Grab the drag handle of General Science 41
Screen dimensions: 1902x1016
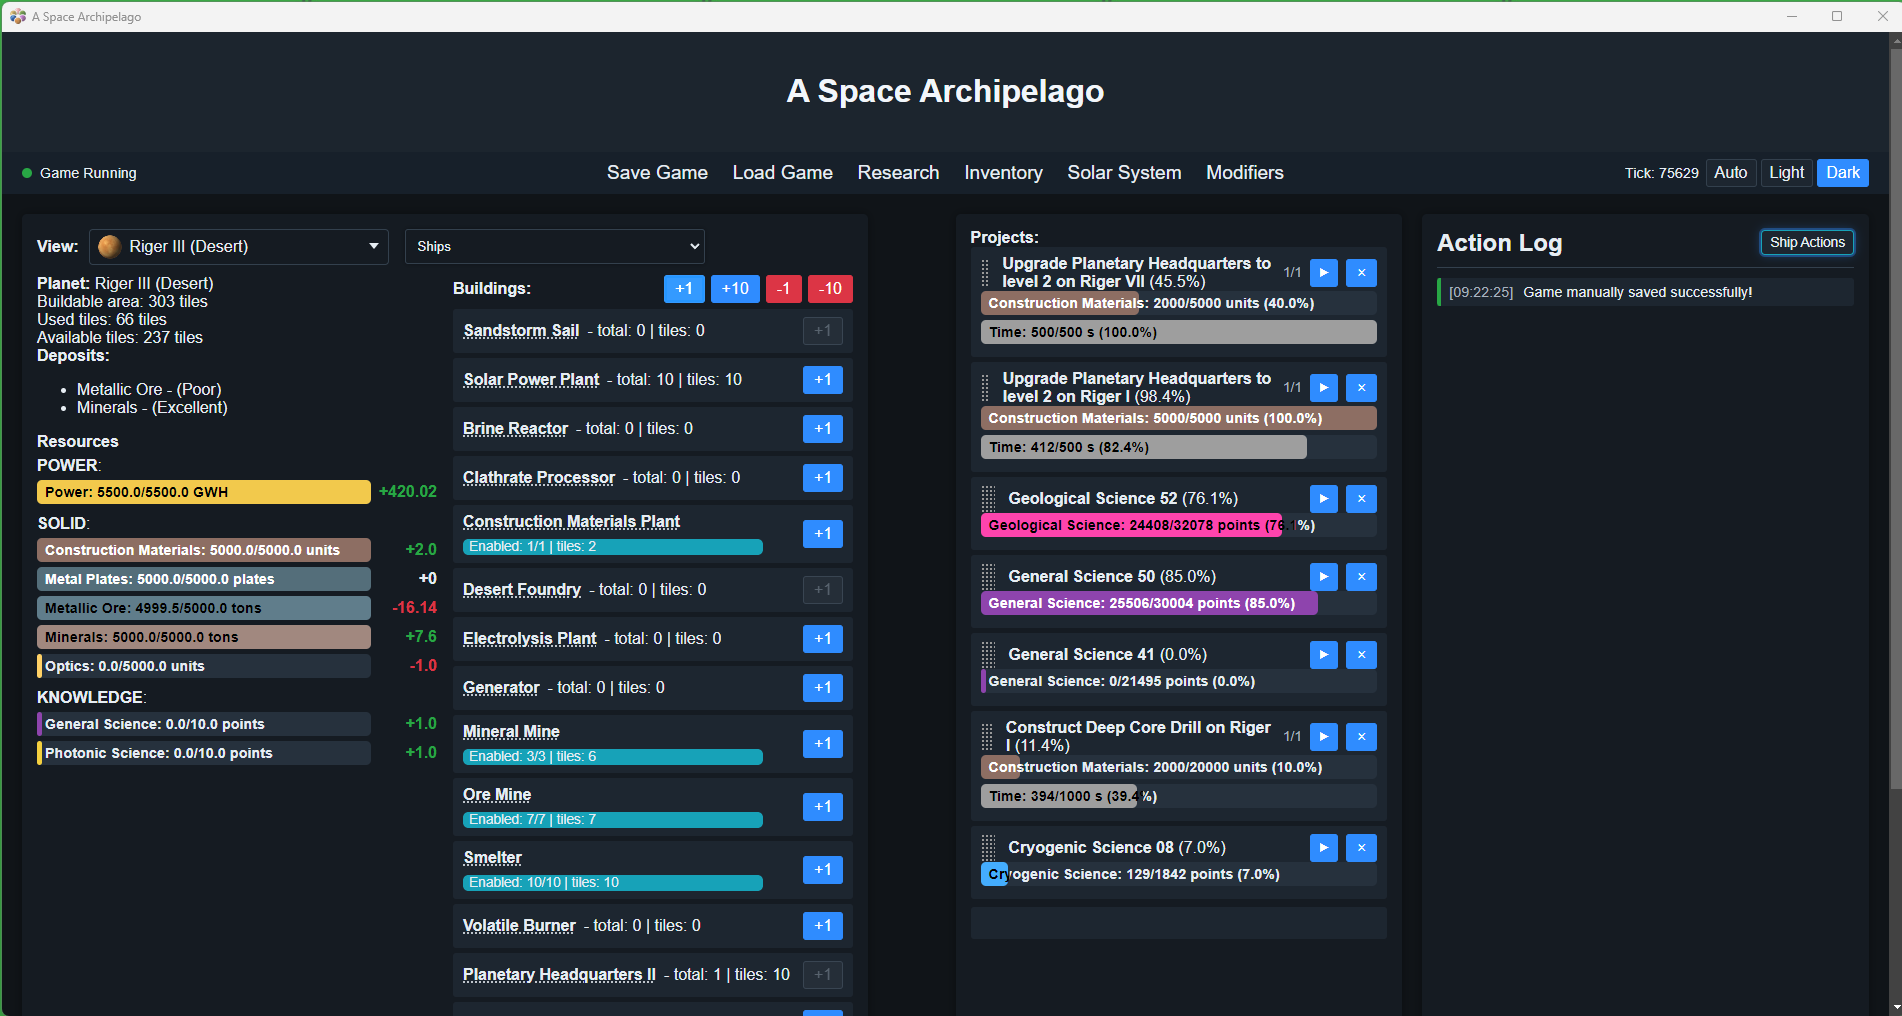[x=989, y=655]
